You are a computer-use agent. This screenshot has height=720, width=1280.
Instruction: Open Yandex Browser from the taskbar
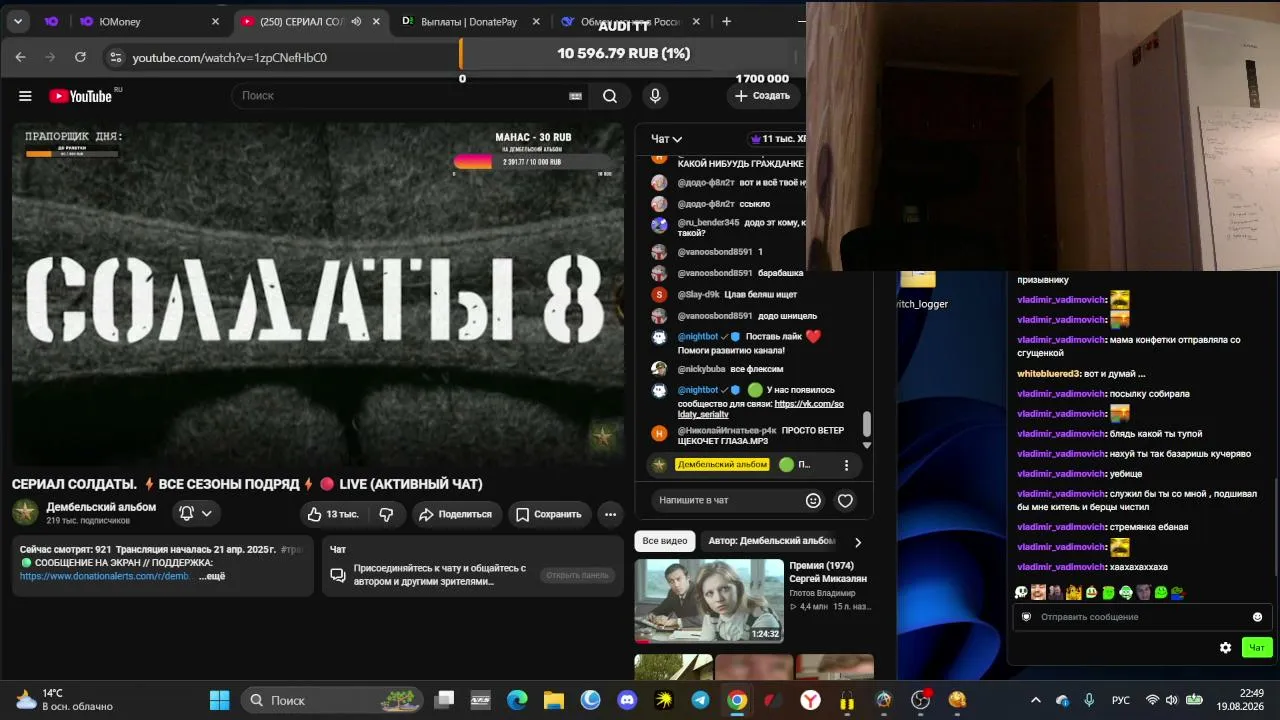pos(810,700)
